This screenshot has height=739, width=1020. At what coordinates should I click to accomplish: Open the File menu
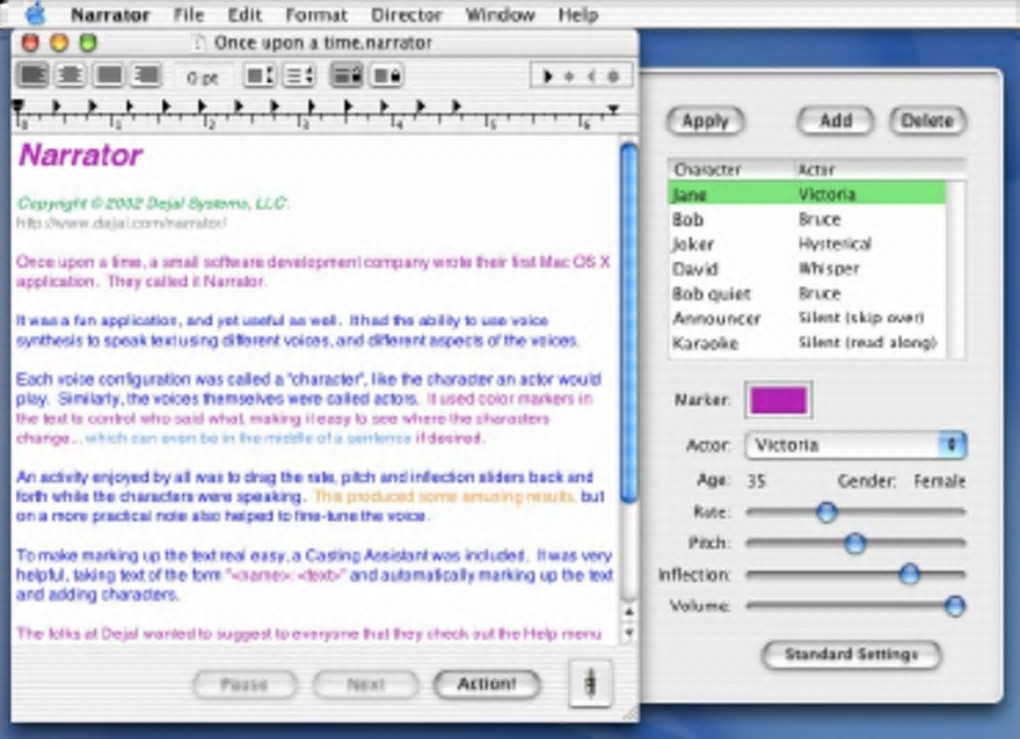point(189,14)
